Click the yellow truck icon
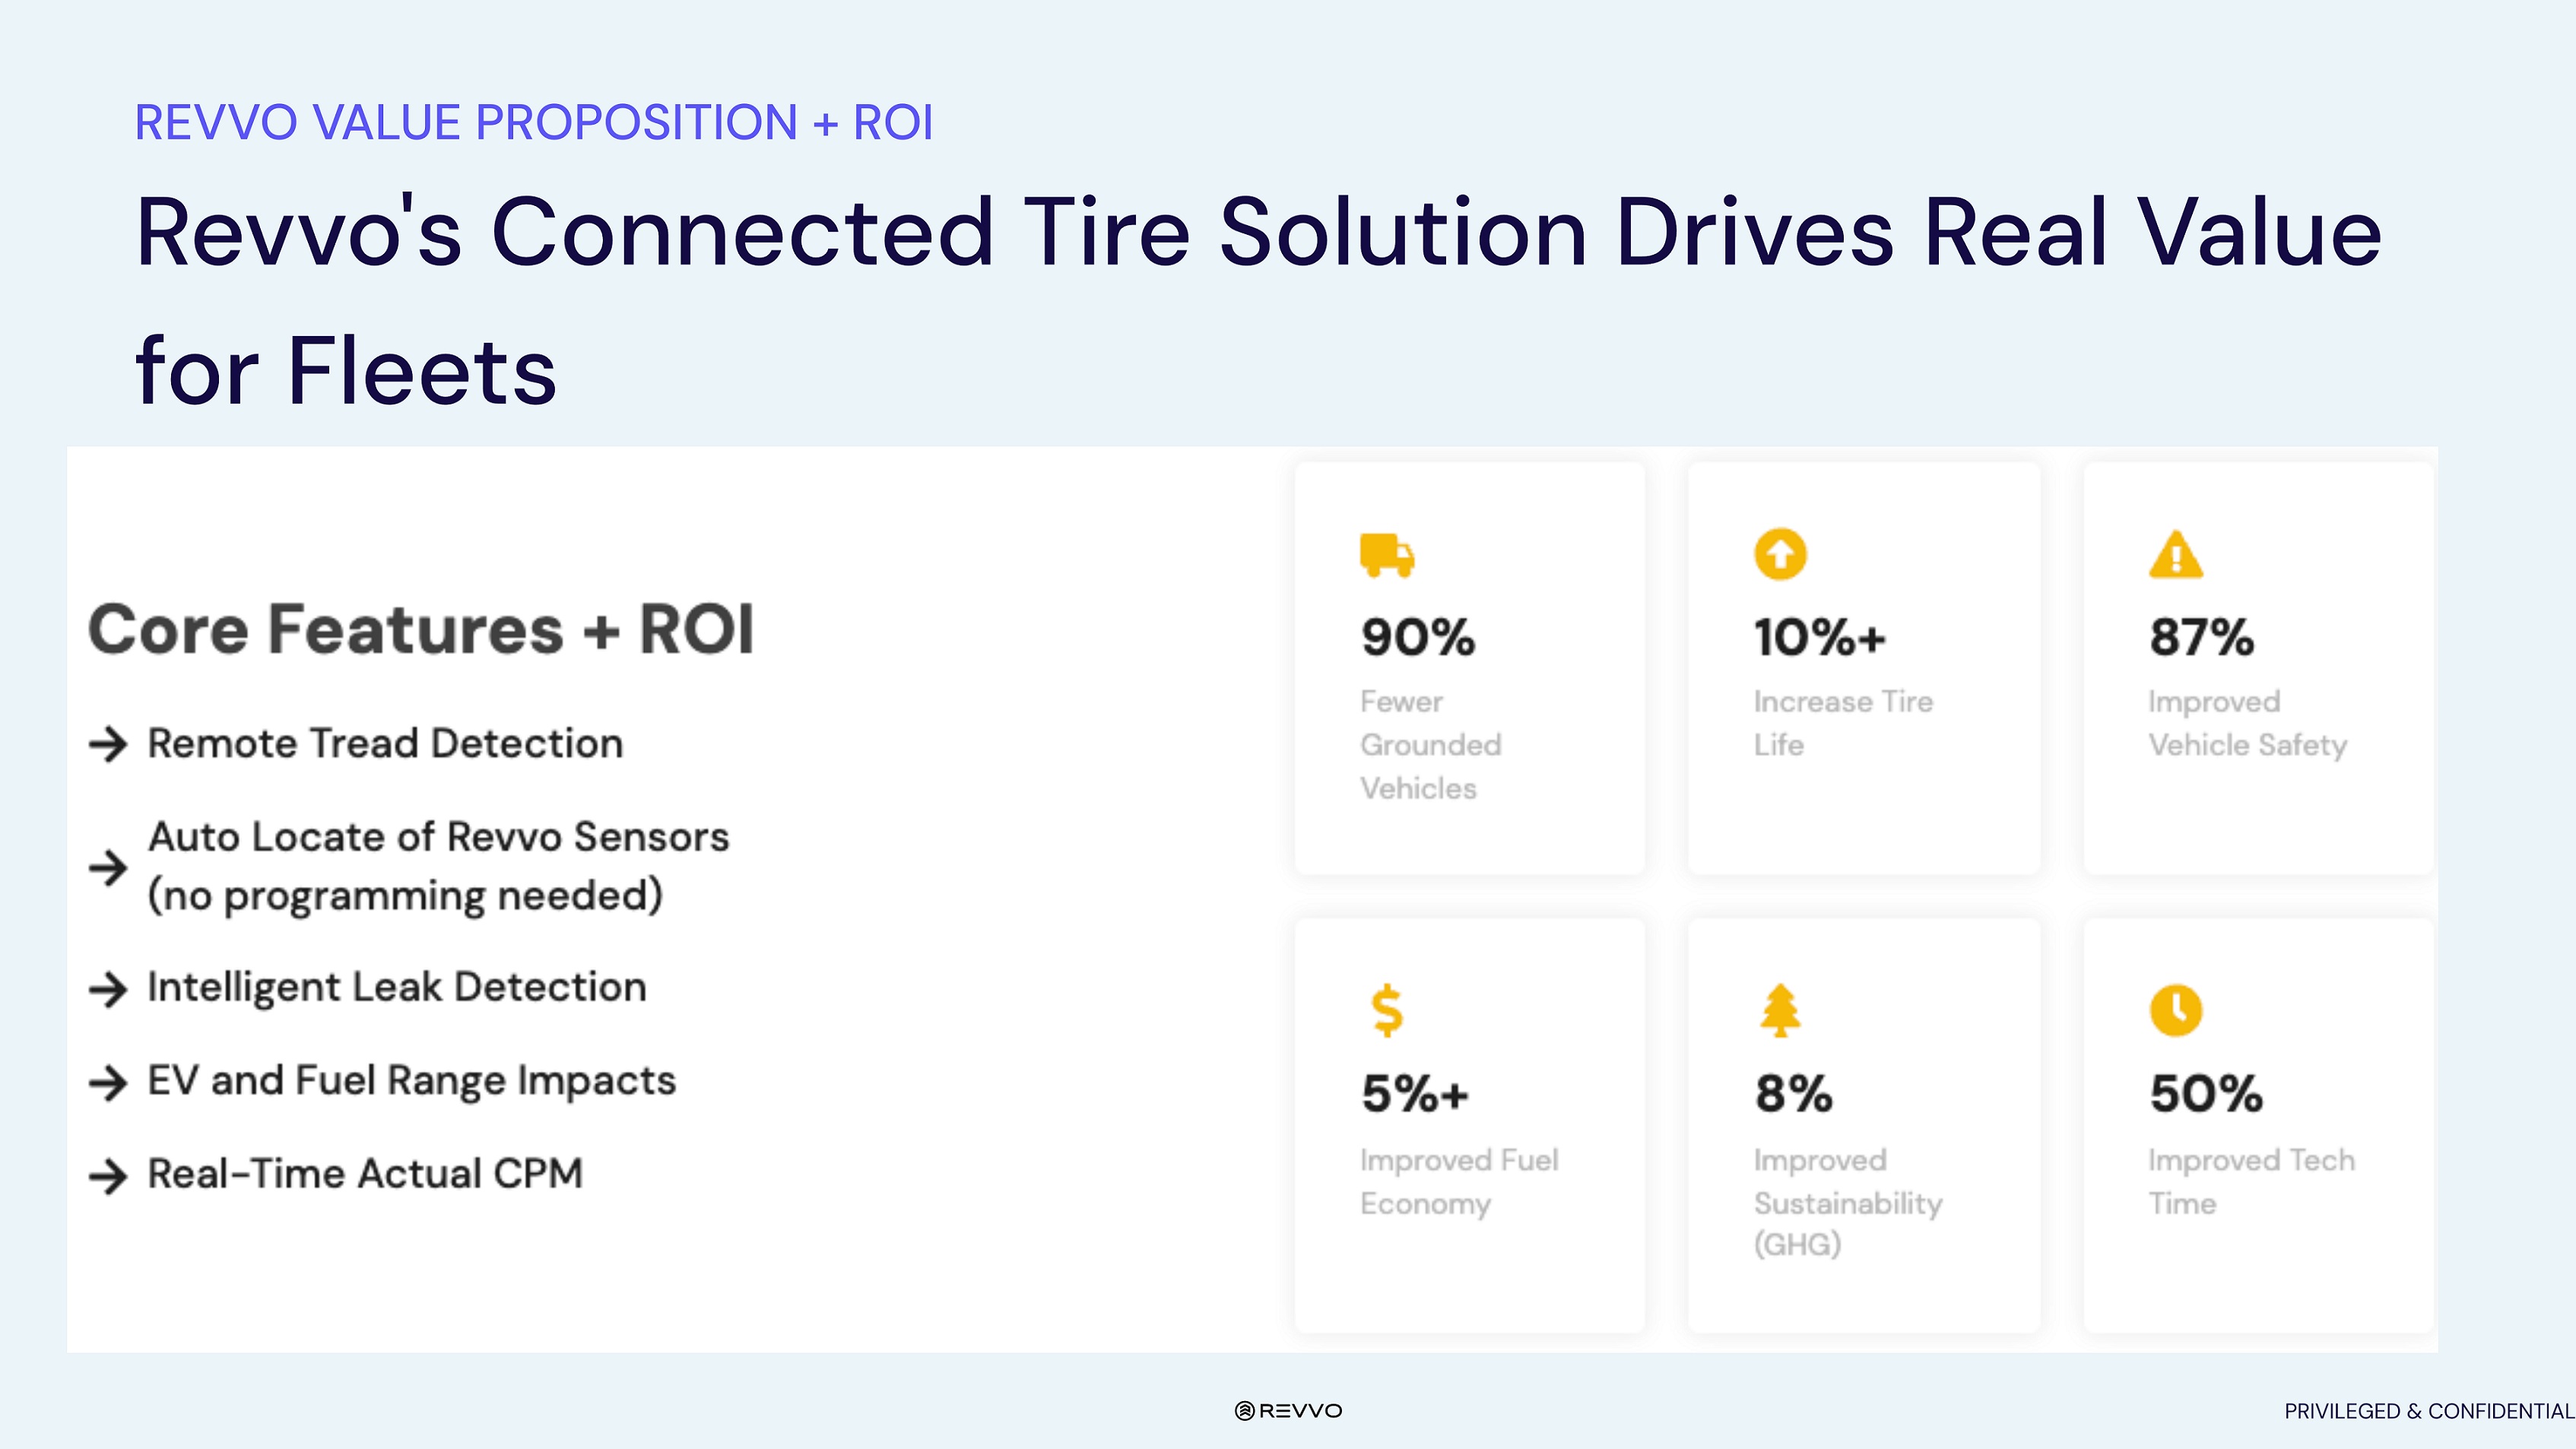The image size is (2576, 1449). pos(1386,555)
